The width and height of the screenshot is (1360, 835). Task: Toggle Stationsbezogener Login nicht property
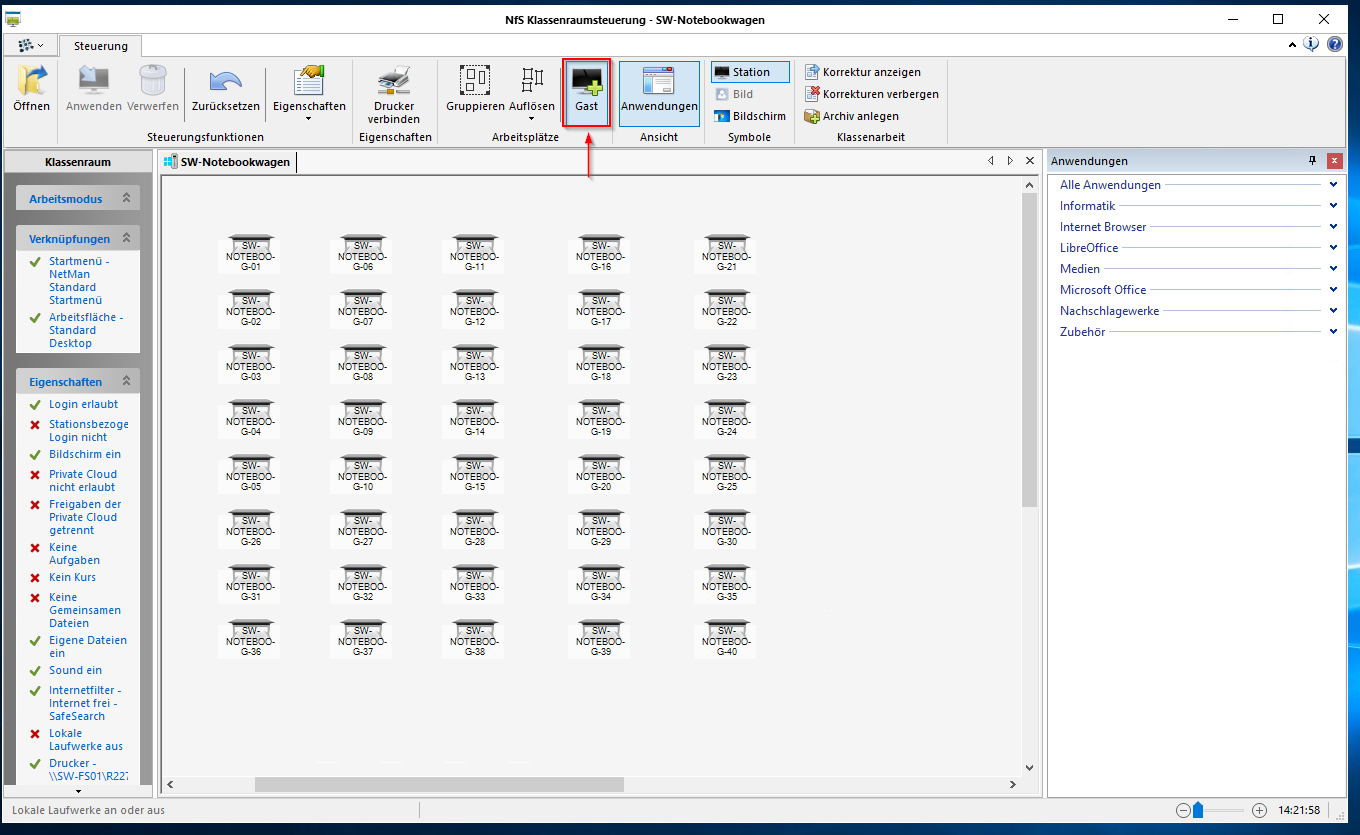click(88, 431)
